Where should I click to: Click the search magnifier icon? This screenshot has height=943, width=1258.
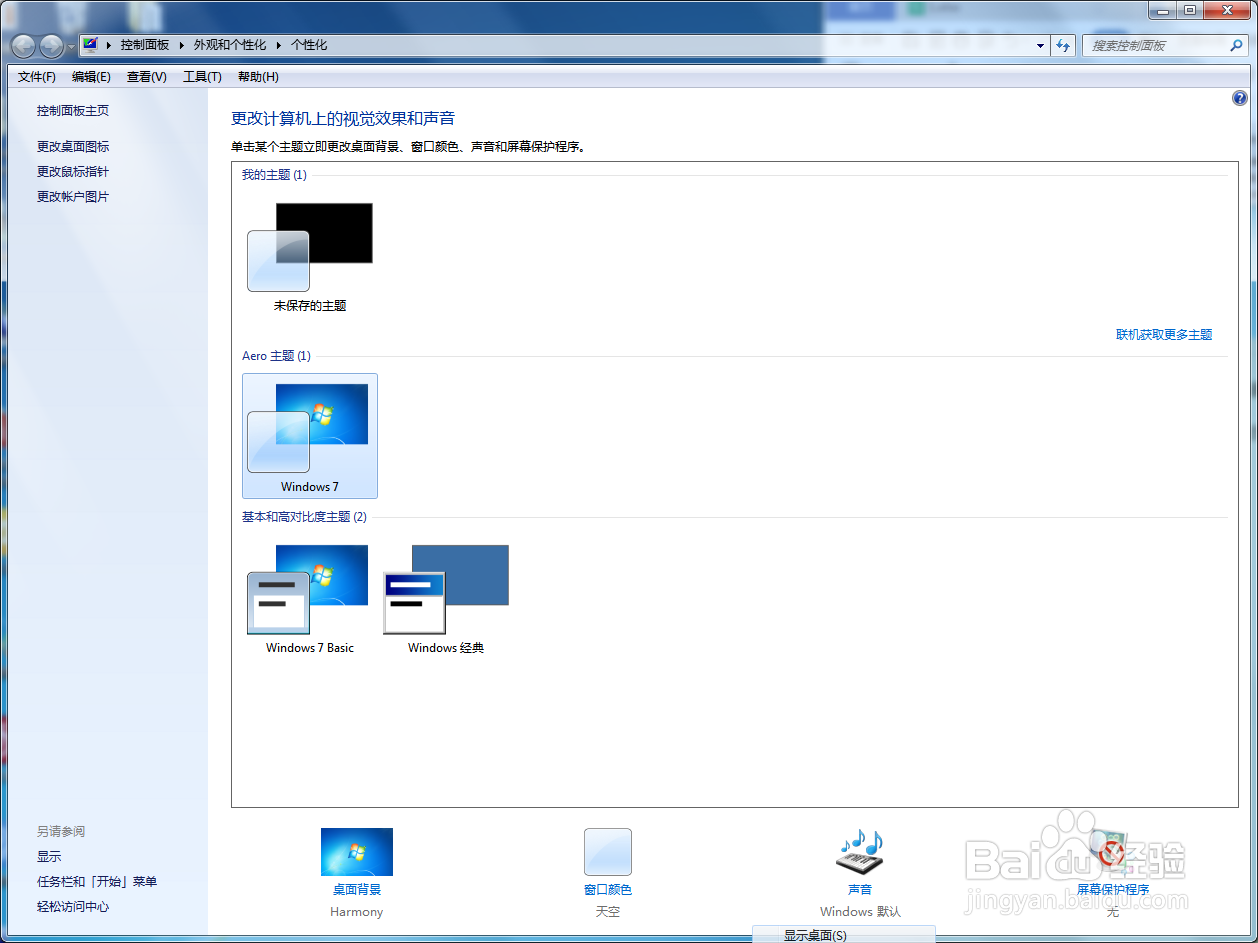tap(1236, 45)
